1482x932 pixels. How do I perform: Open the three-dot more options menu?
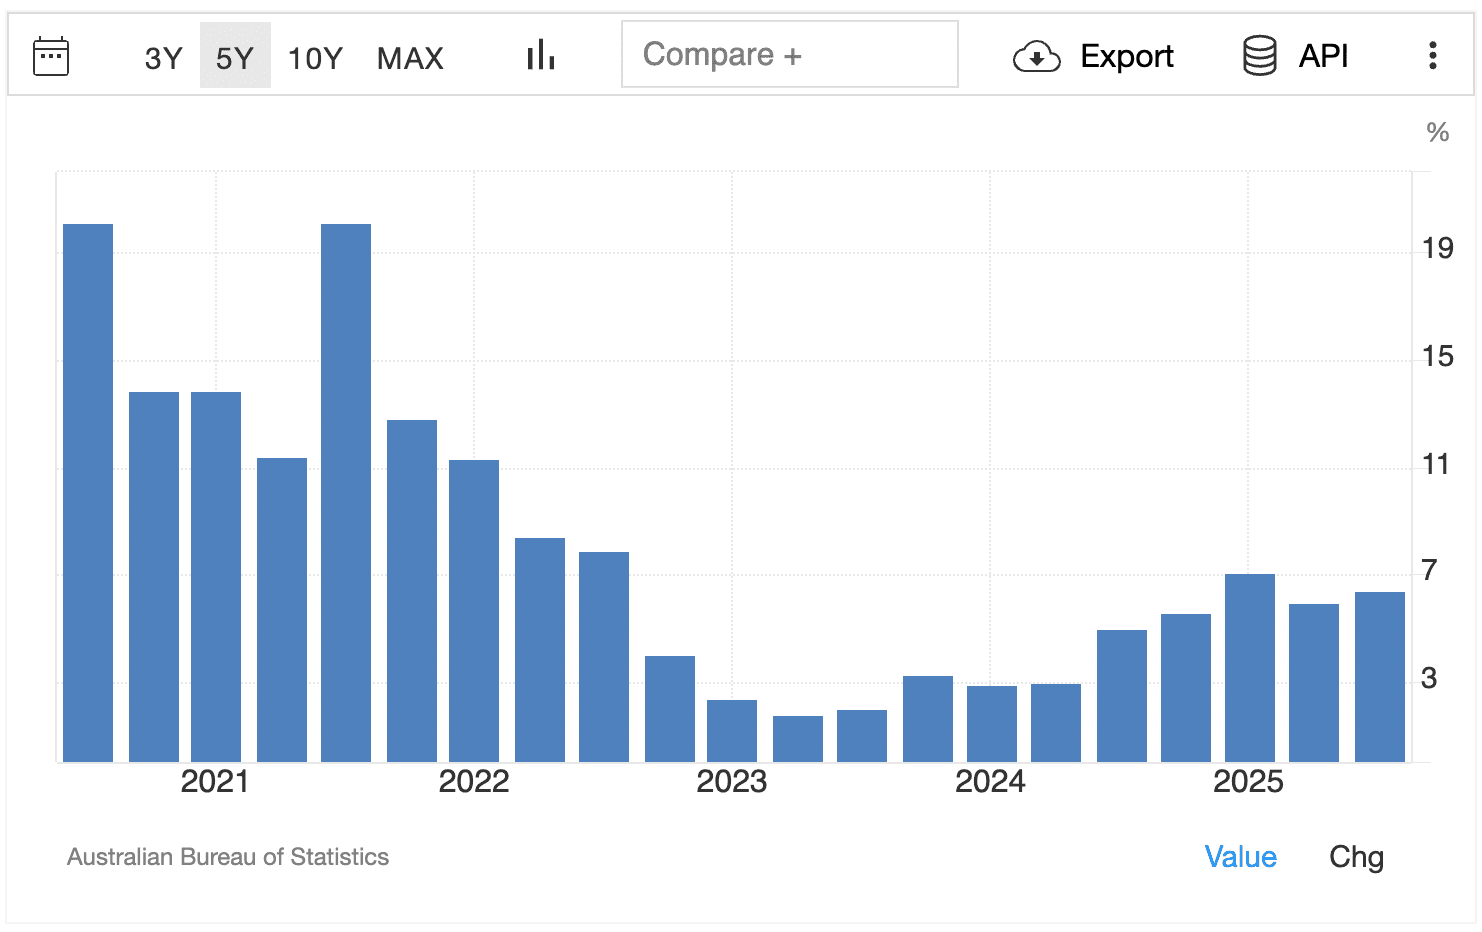click(x=1432, y=56)
